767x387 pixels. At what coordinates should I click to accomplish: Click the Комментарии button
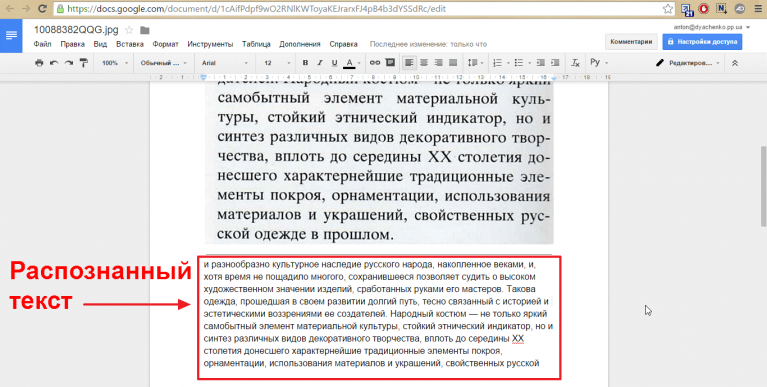click(x=631, y=42)
